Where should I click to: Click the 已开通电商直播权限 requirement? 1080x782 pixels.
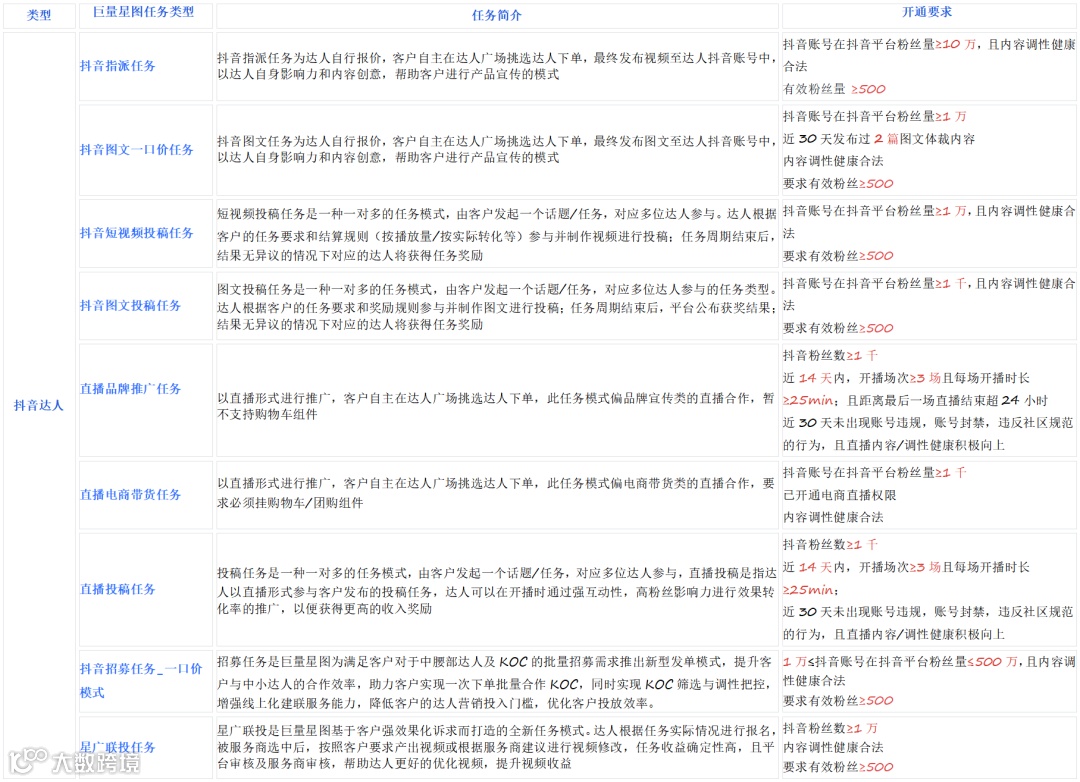[x=840, y=495]
